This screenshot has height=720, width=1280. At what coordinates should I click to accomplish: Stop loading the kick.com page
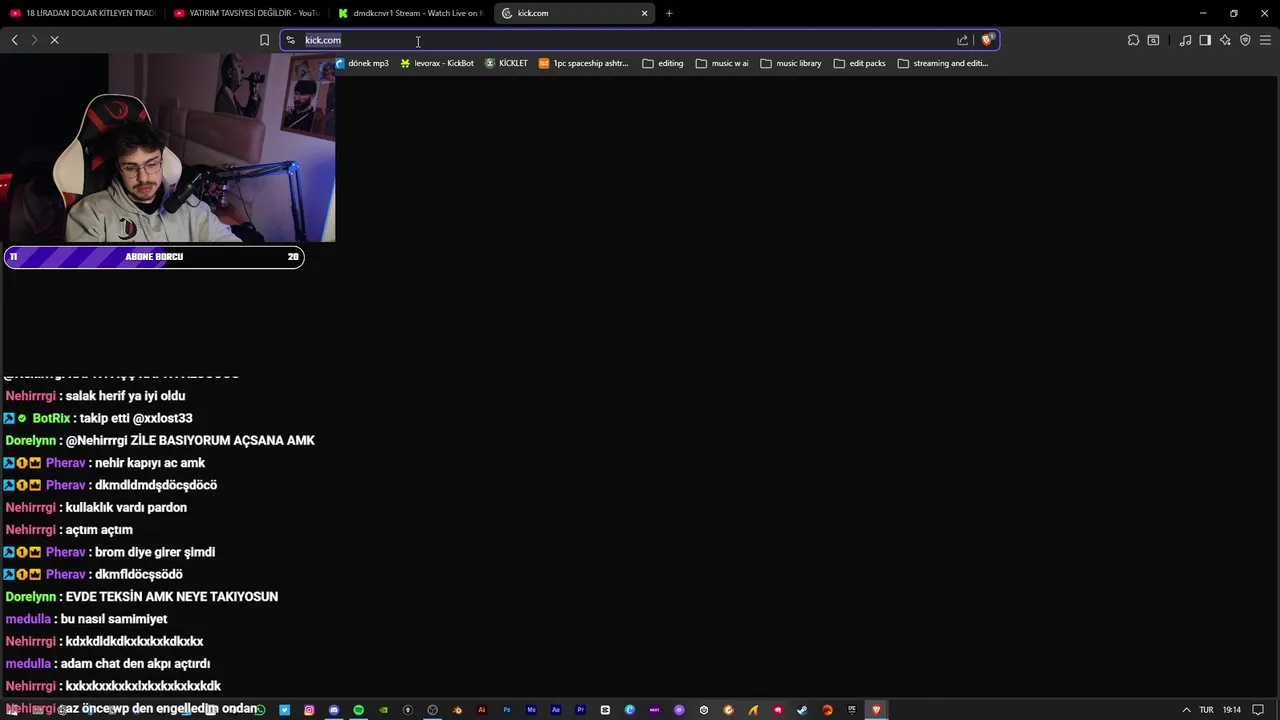(x=55, y=40)
